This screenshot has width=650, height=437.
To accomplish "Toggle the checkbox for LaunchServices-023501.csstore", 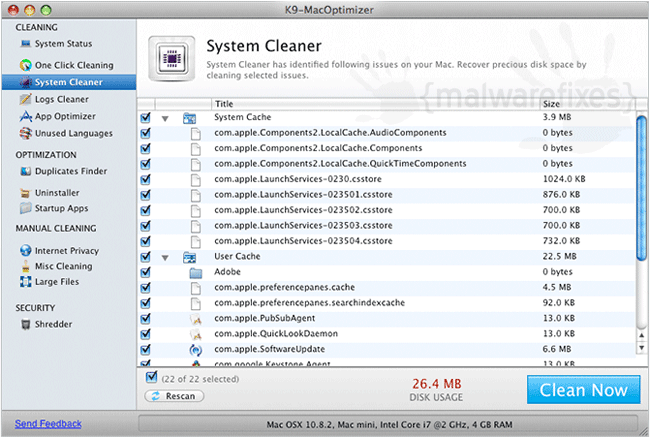I will pos(146,195).
